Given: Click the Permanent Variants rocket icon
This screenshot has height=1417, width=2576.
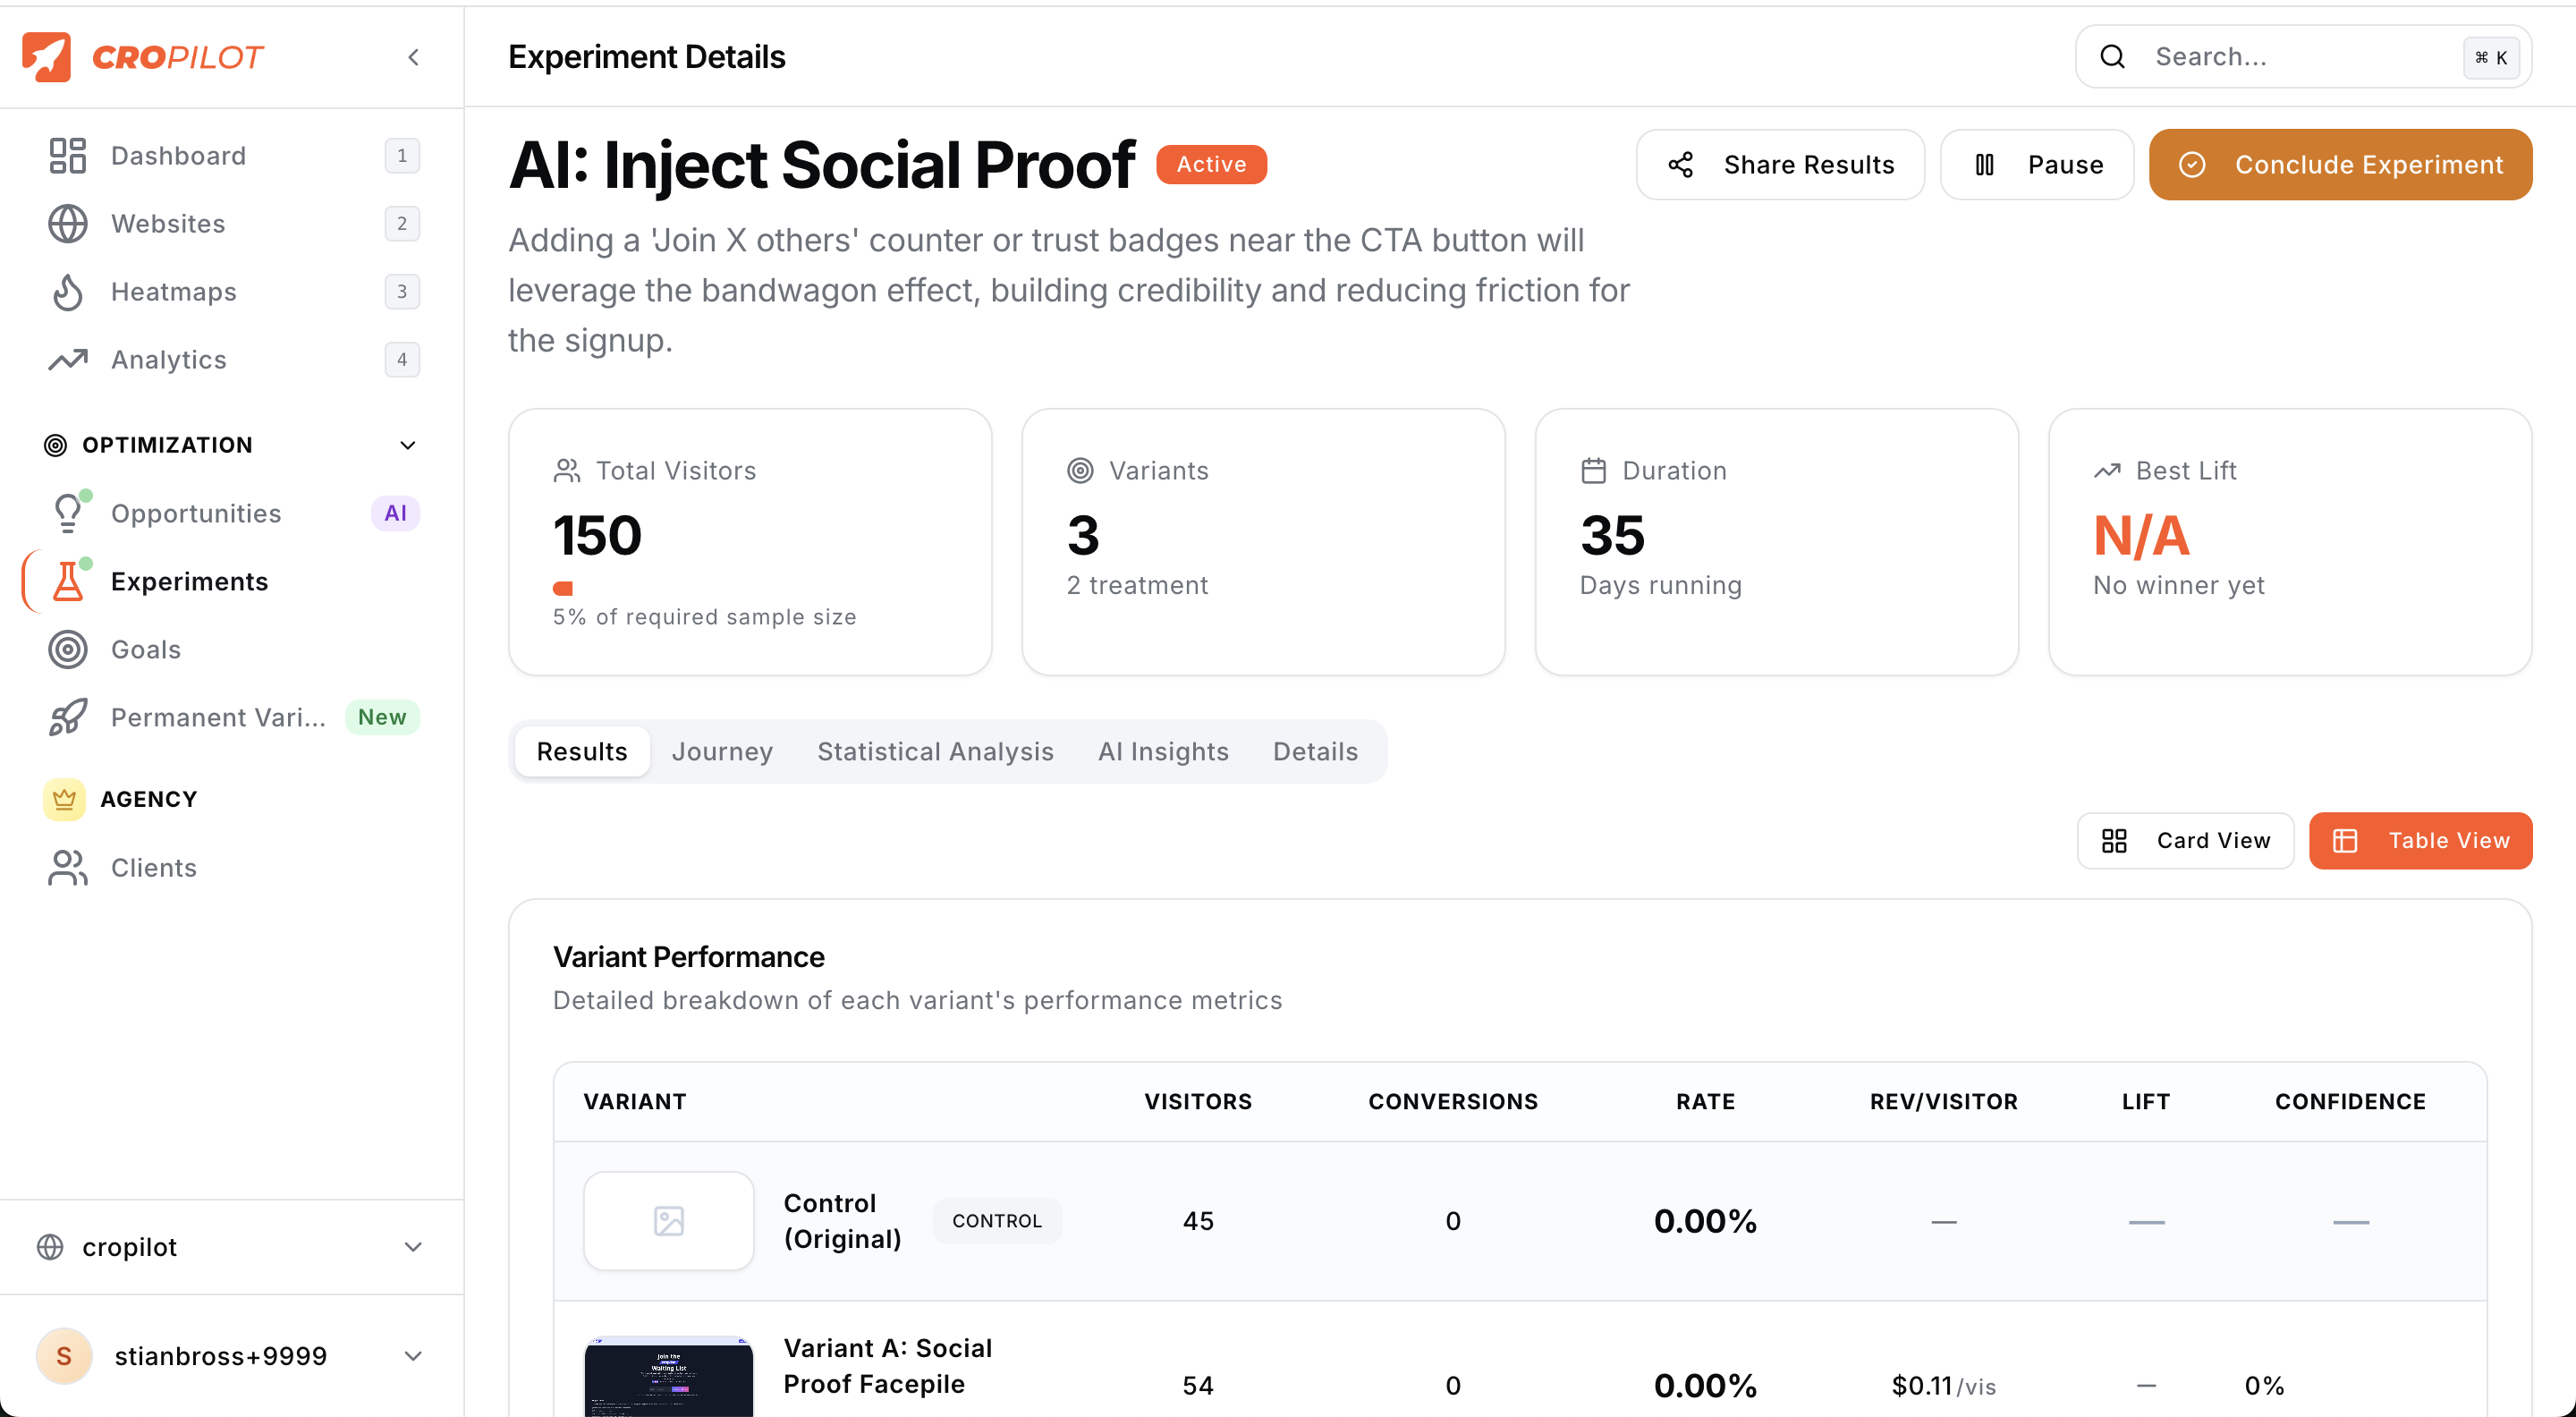Looking at the screenshot, I should point(66,717).
